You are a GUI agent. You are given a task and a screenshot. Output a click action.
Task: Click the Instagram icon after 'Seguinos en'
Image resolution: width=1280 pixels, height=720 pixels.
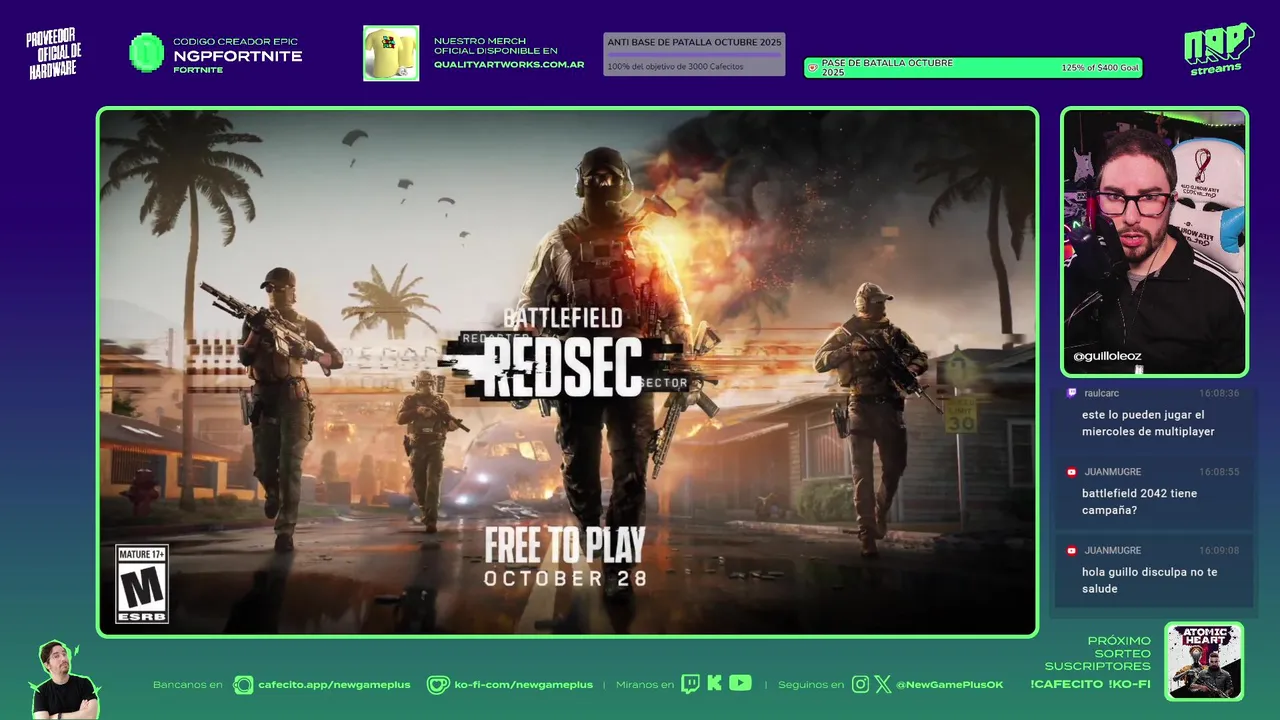860,684
